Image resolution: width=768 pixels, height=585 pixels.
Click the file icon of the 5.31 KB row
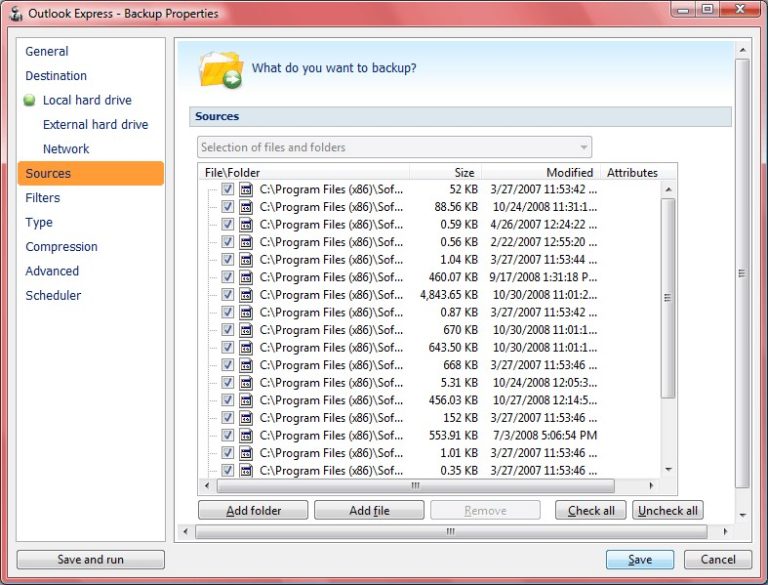pos(246,383)
